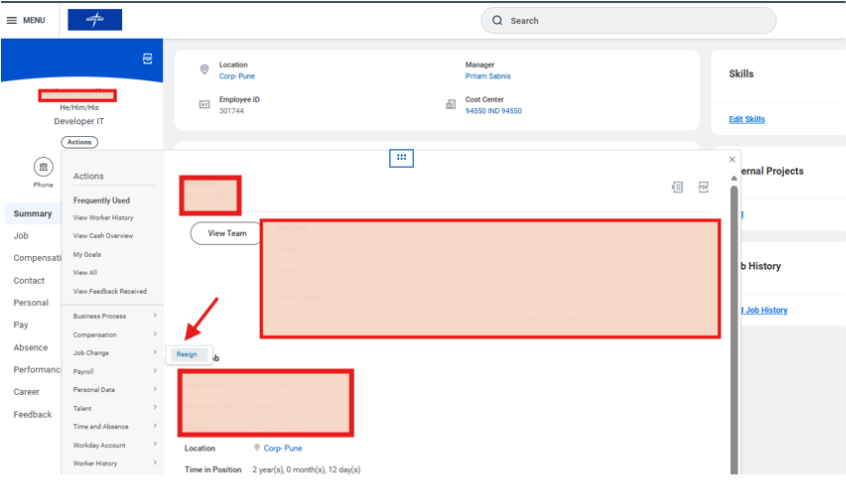This screenshot has height=501, width=846.
Task: Click in the Search field
Action: click(630, 20)
